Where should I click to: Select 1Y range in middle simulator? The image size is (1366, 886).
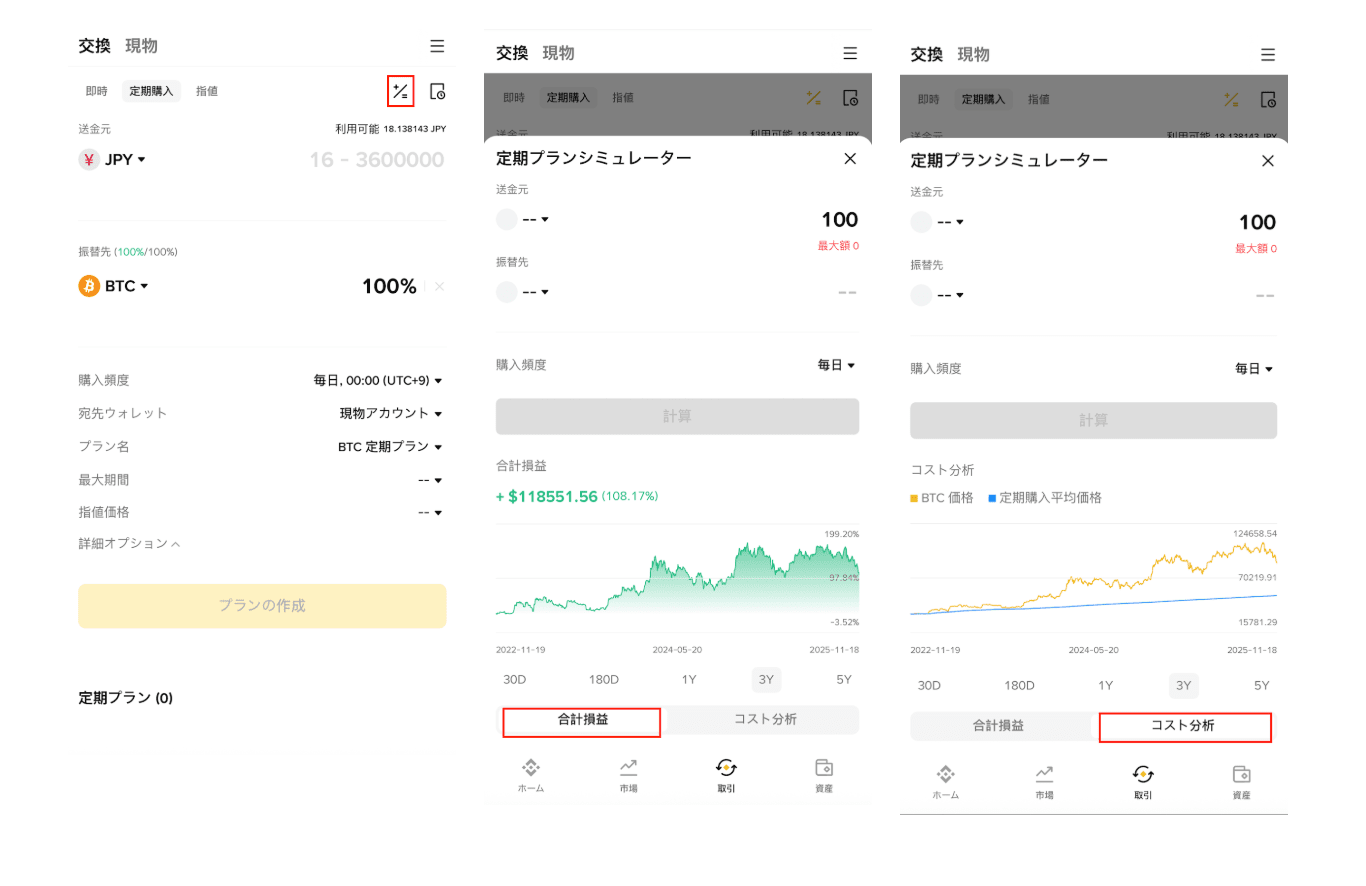(689, 680)
